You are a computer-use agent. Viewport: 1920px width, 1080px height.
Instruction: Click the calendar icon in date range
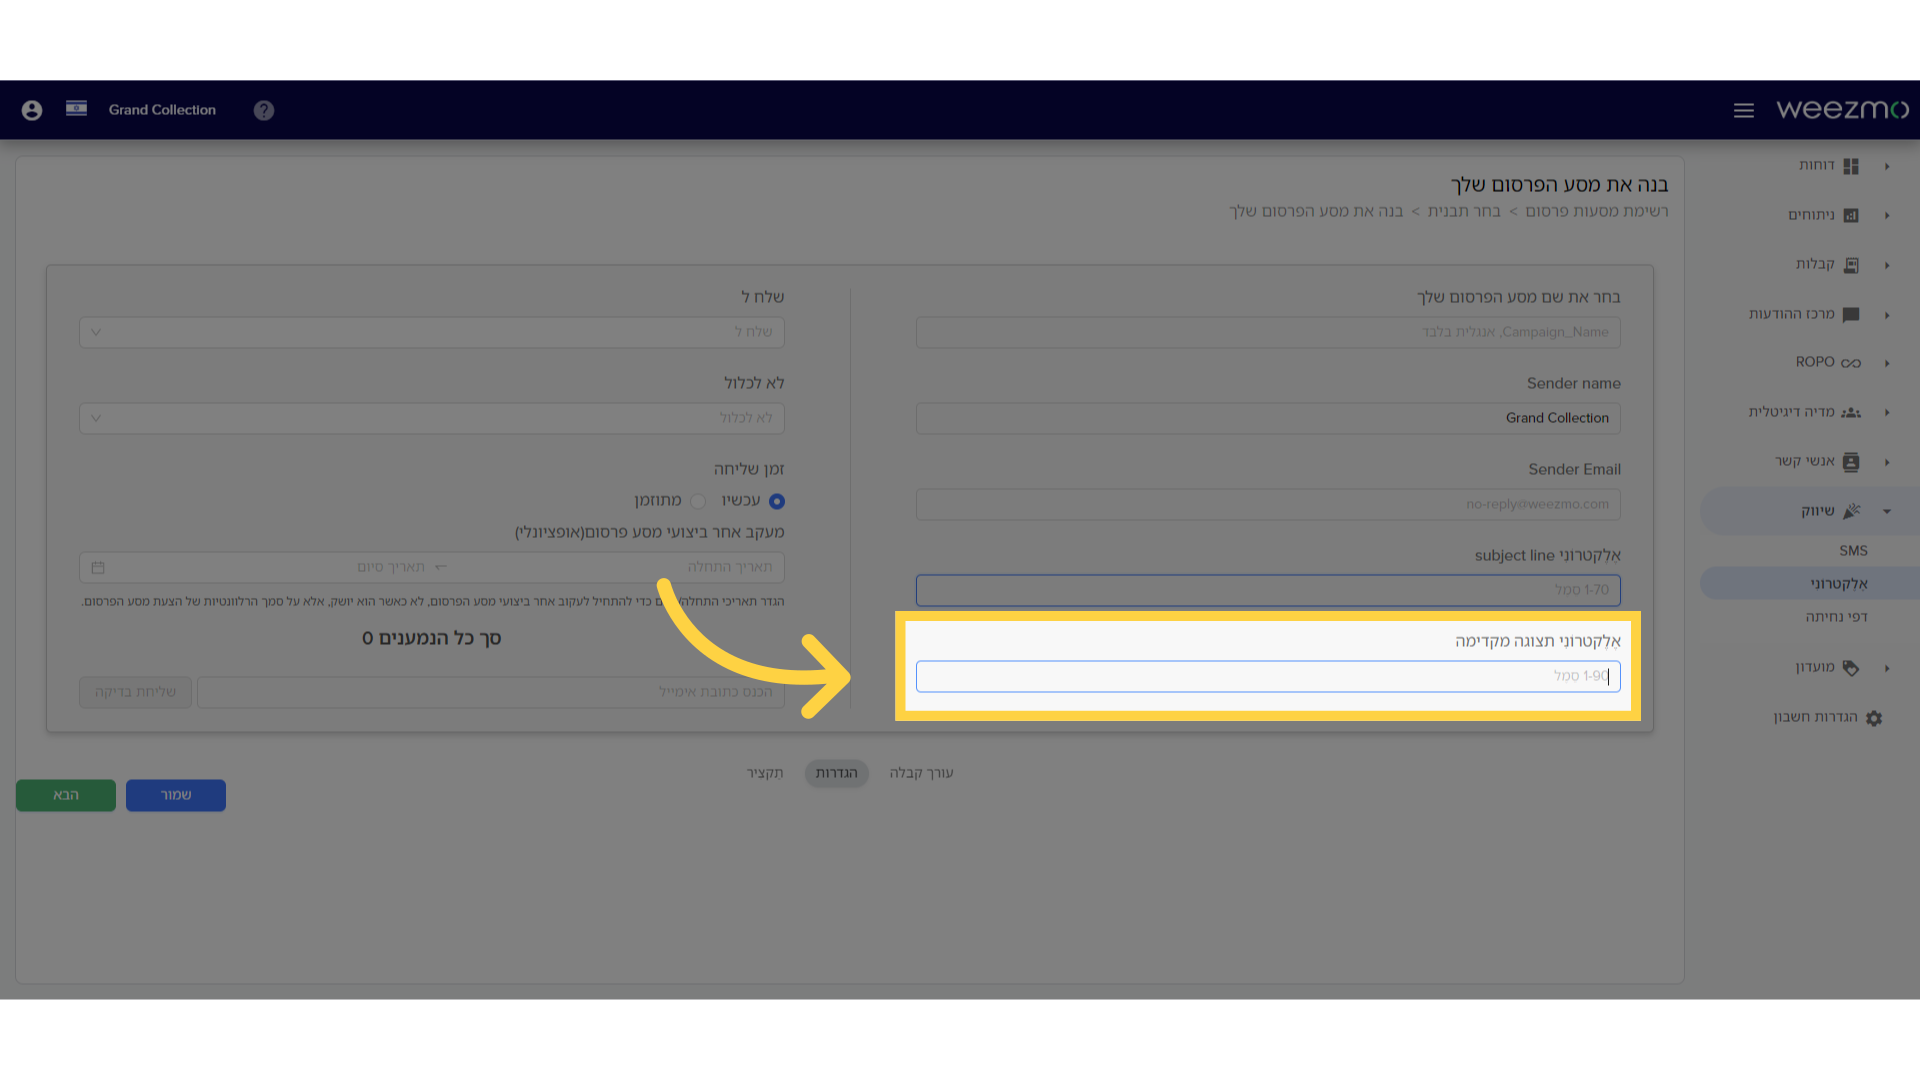98,568
